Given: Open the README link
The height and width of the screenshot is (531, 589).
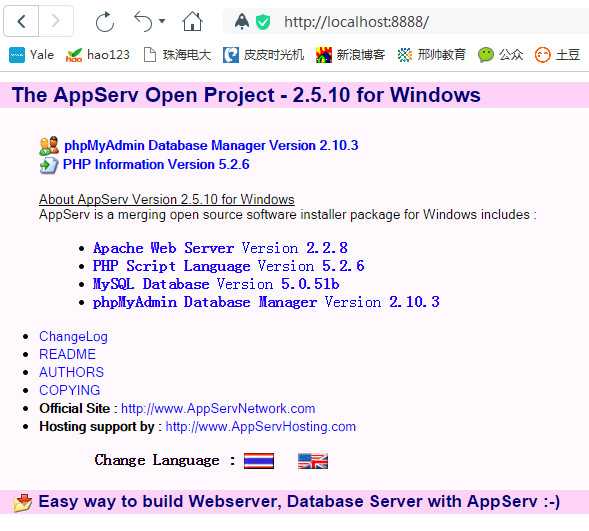Looking at the screenshot, I should click(67, 354).
